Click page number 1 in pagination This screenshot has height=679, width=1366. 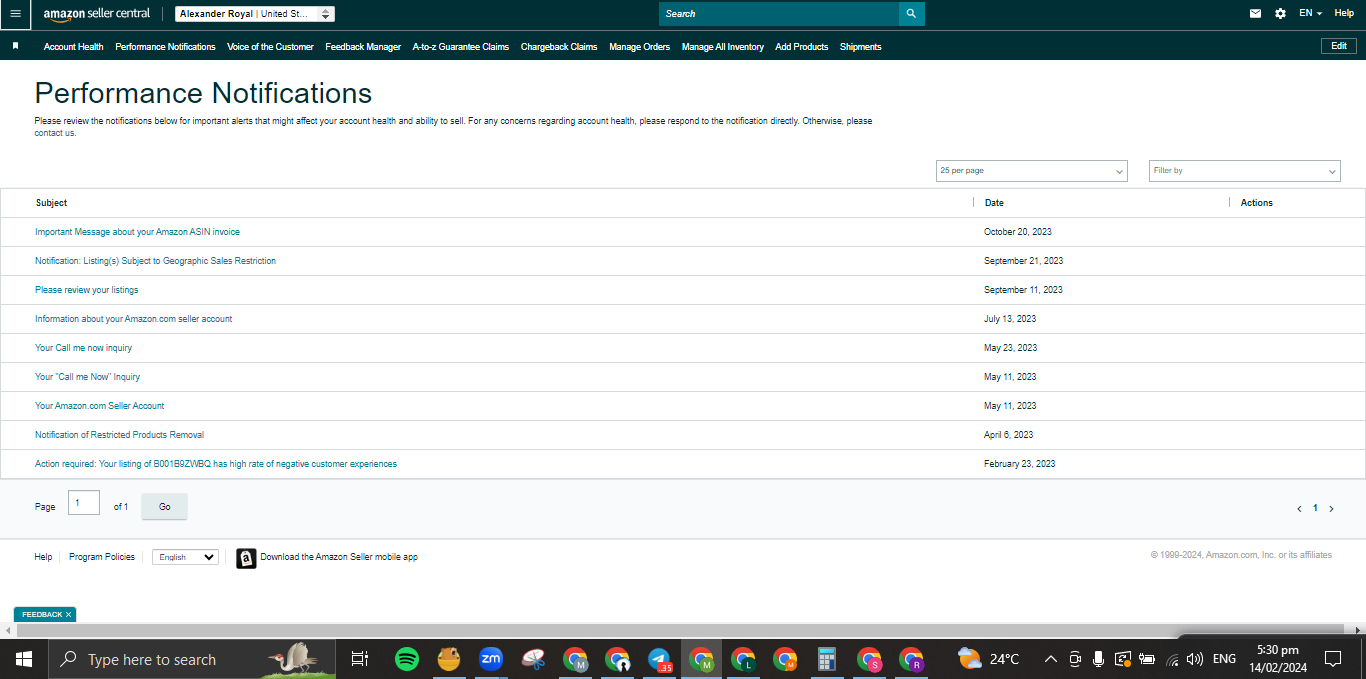[x=1315, y=508]
